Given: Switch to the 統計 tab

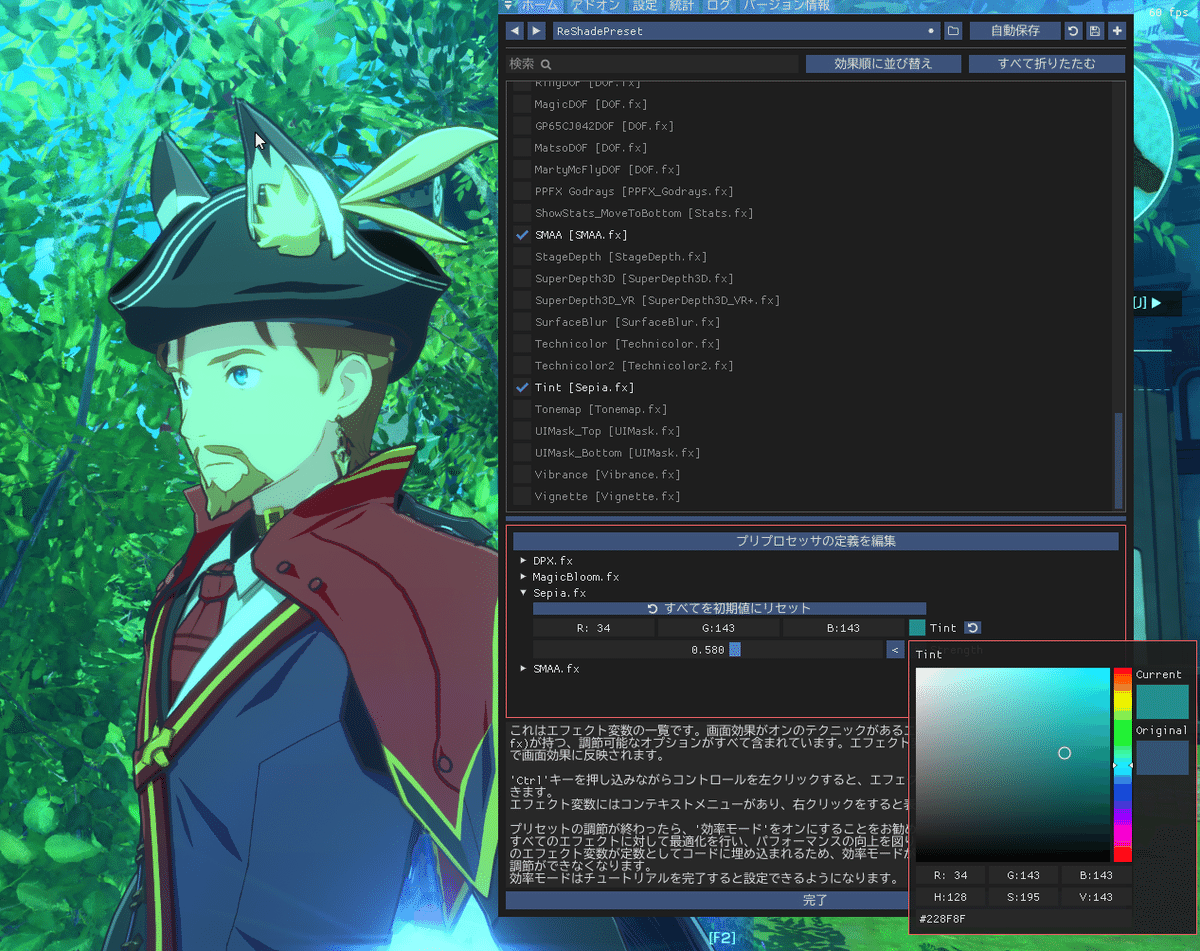Looking at the screenshot, I should pyautogui.click(x=682, y=6).
